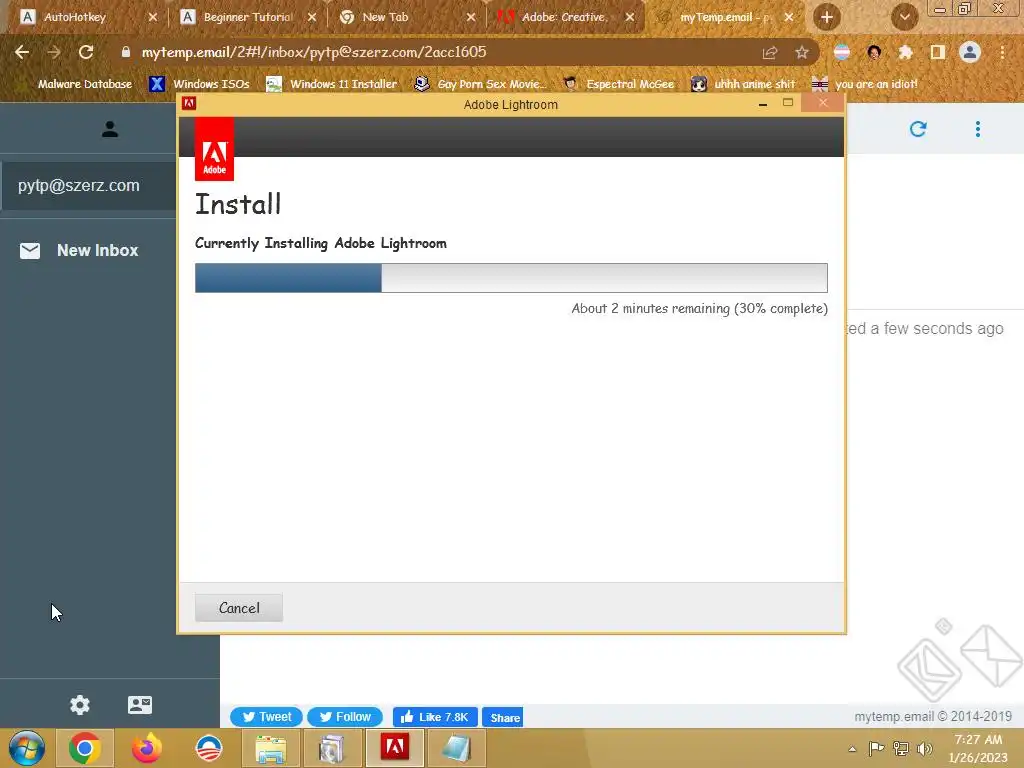Open the Chrome profile avatar
Image resolution: width=1024 pixels, height=768 pixels.
coord(970,52)
